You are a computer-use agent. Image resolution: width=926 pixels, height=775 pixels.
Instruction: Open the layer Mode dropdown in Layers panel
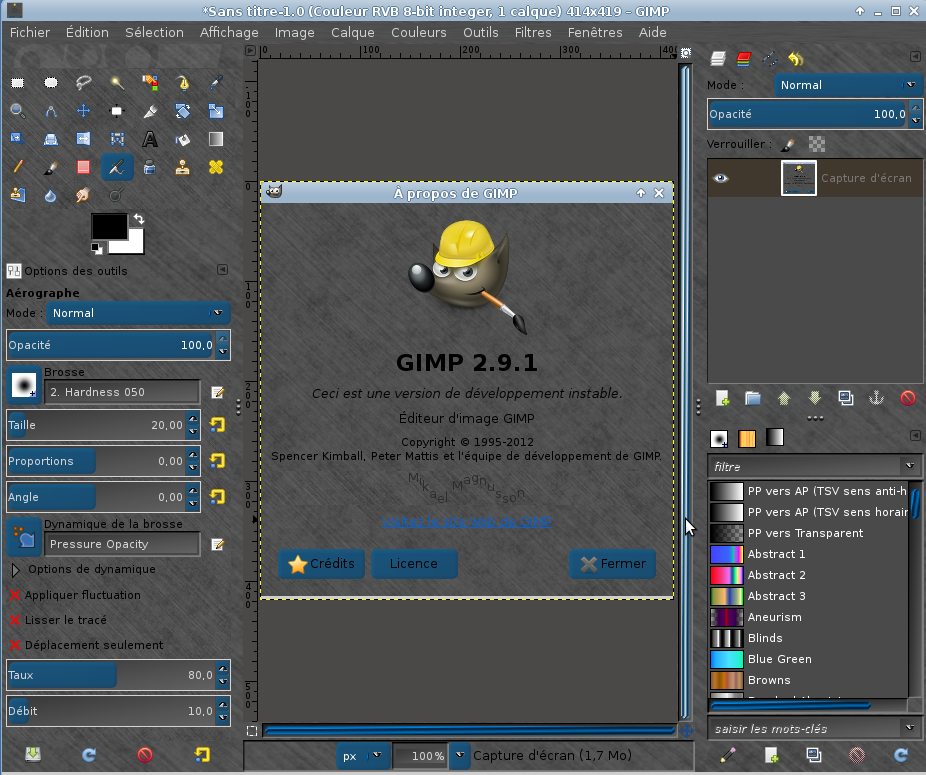click(848, 85)
